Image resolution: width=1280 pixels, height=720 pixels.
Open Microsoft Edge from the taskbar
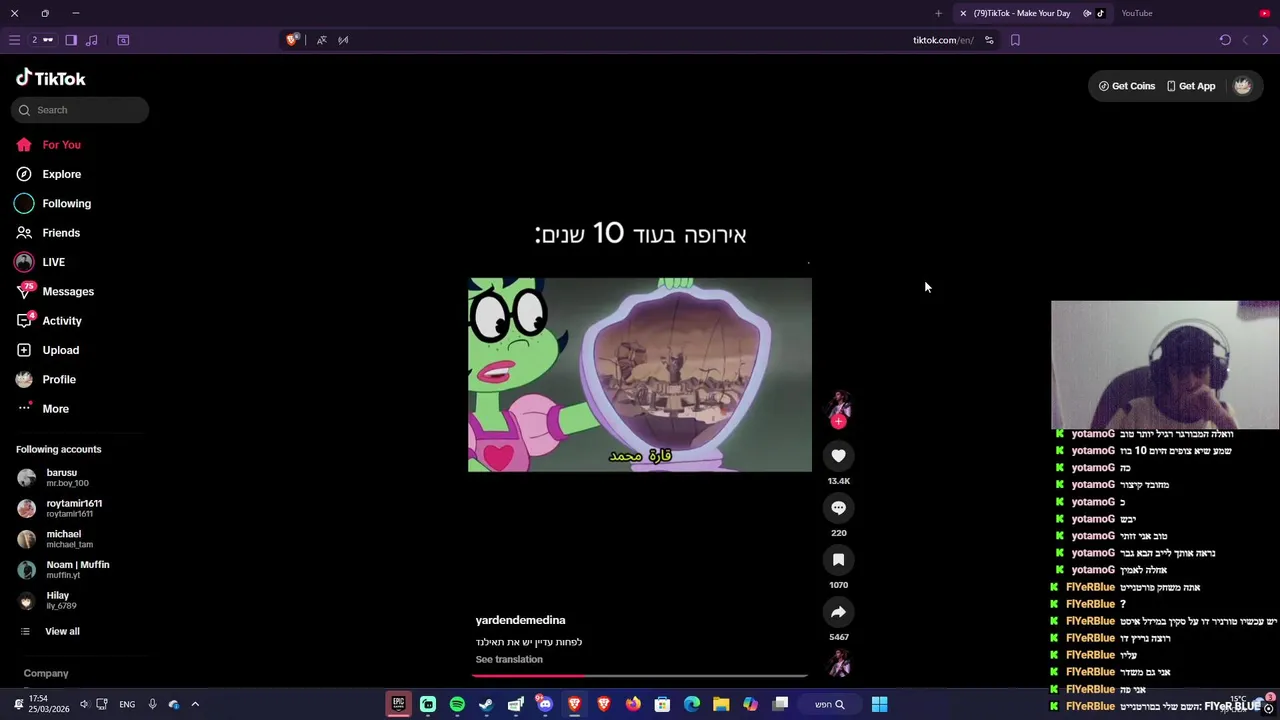(x=692, y=704)
